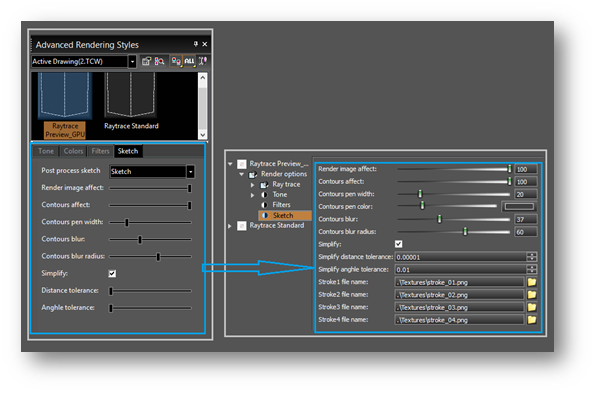This screenshot has width=596, height=394.
Task: Browse folder for Stroke1 file name
Action: [532, 282]
